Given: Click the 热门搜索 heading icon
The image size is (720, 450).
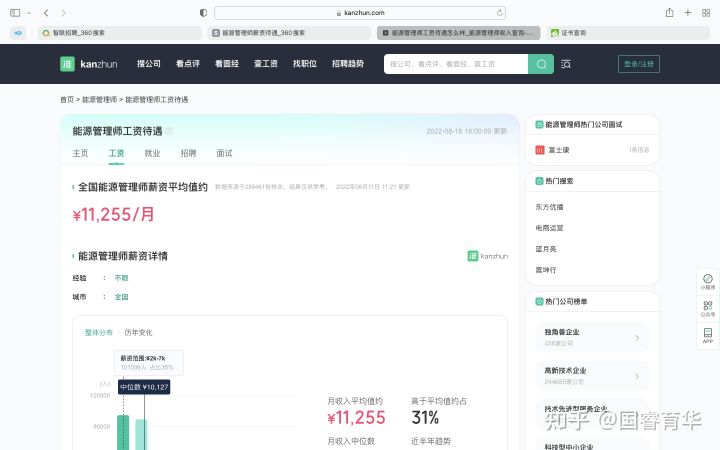Looking at the screenshot, I should tap(540, 181).
